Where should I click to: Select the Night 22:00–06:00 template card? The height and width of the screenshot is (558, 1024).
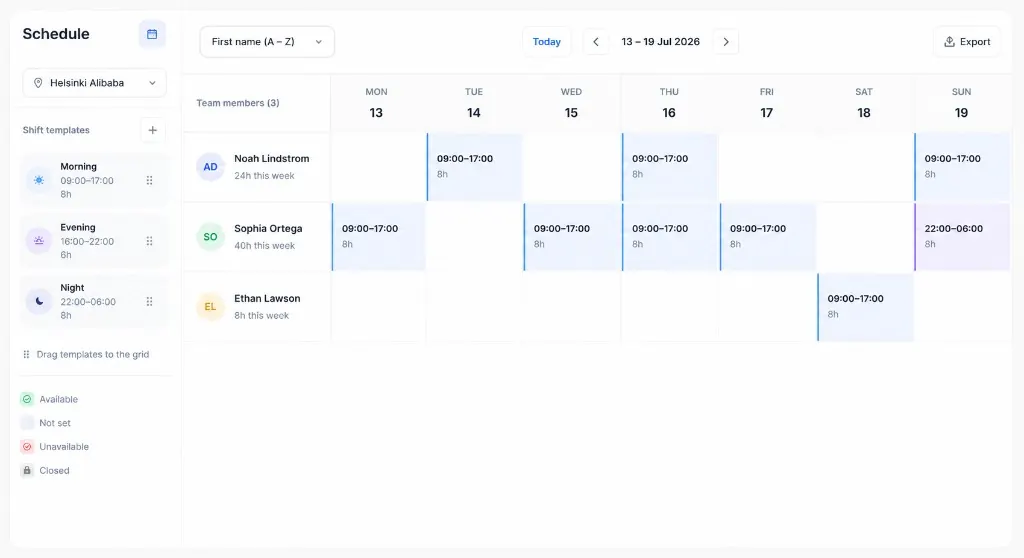pyautogui.click(x=94, y=301)
